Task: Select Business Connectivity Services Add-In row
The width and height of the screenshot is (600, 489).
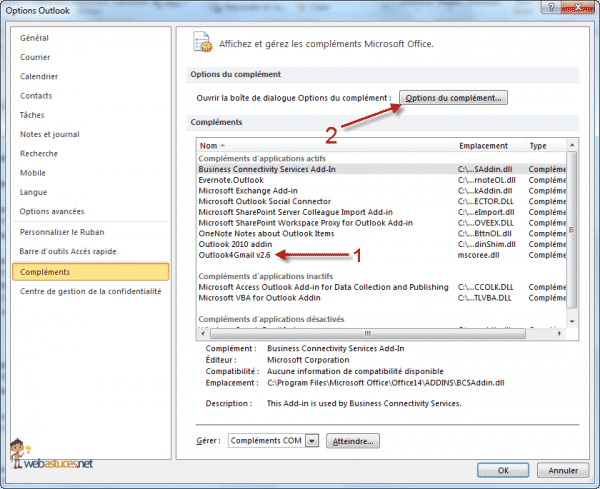Action: point(382,169)
